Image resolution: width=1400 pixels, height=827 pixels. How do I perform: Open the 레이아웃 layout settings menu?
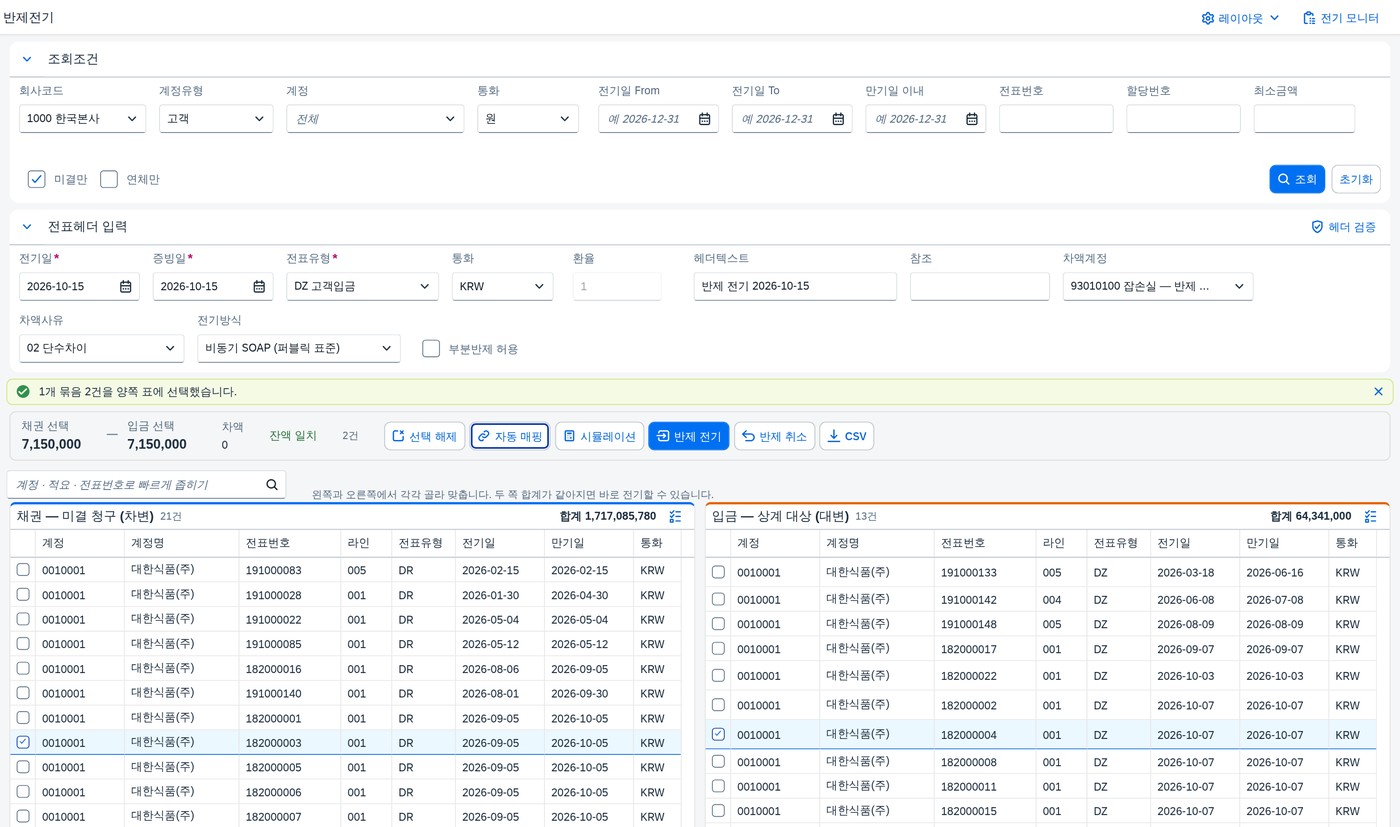[1240, 18]
